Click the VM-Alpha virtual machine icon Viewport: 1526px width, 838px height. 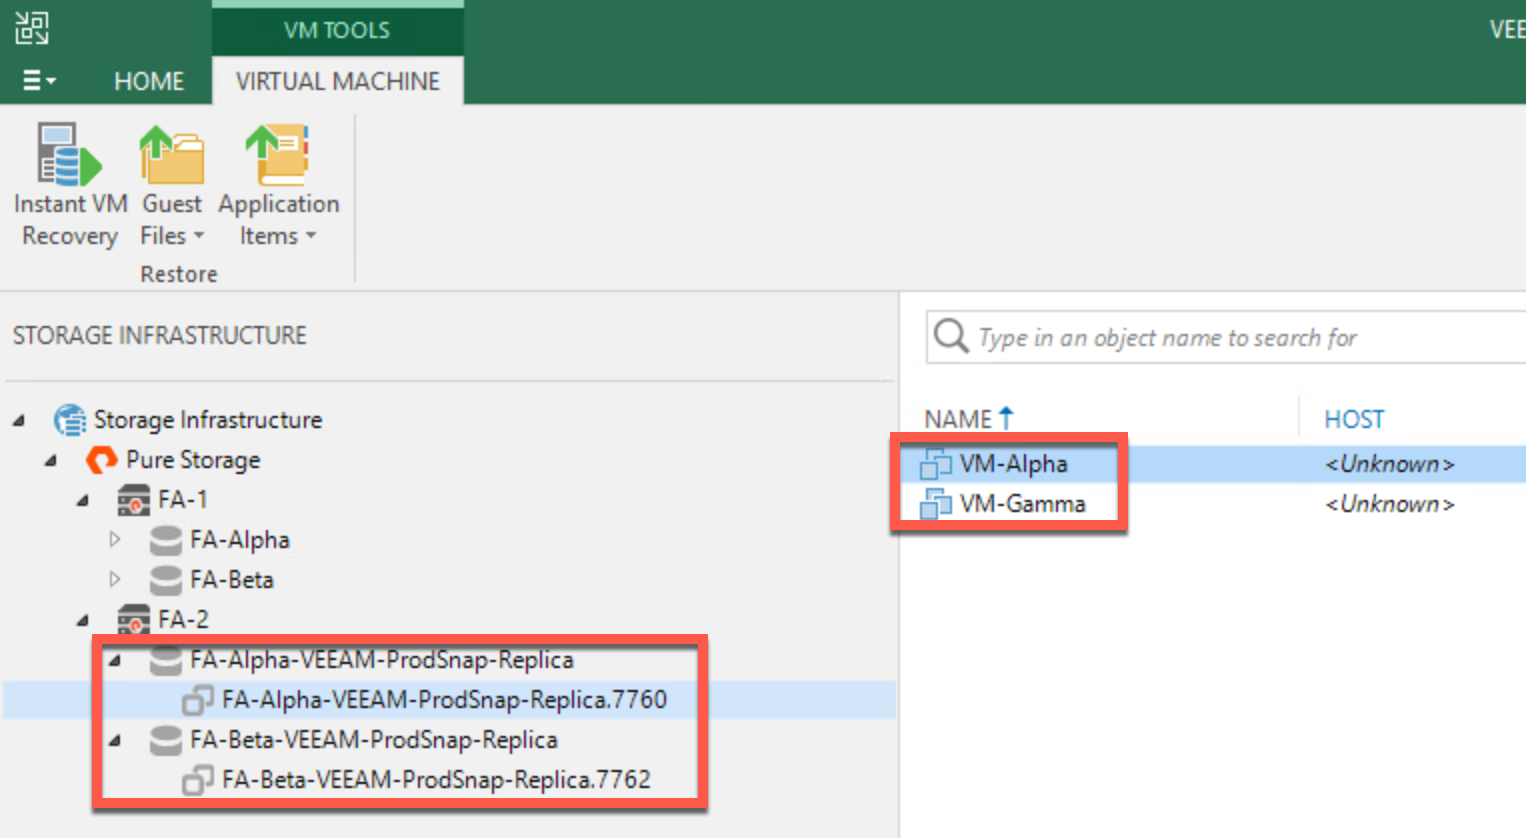click(936, 464)
